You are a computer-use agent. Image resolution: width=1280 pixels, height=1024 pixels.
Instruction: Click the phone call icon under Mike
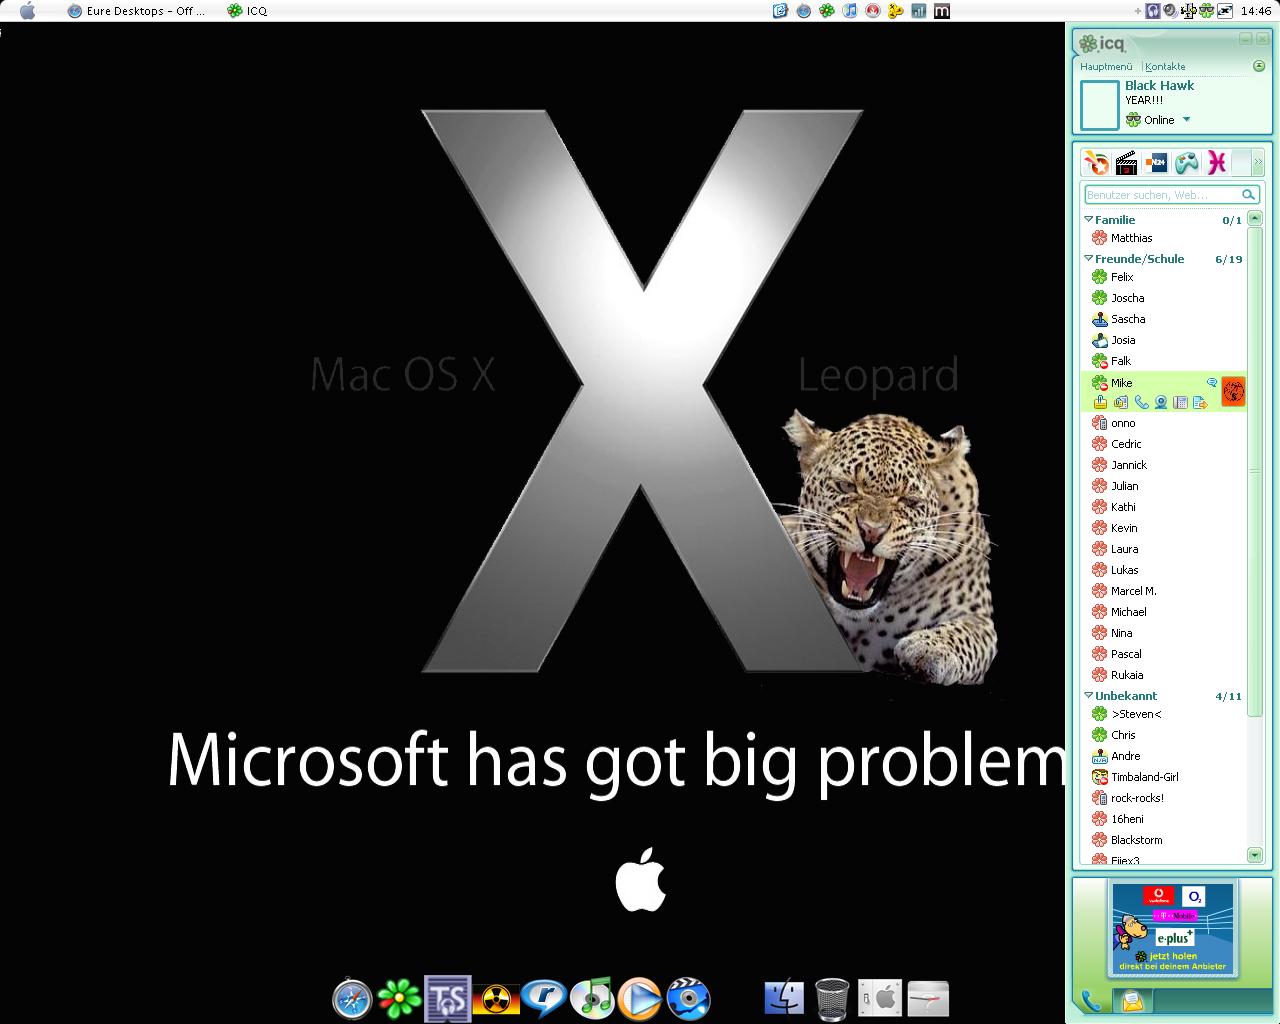1141,402
